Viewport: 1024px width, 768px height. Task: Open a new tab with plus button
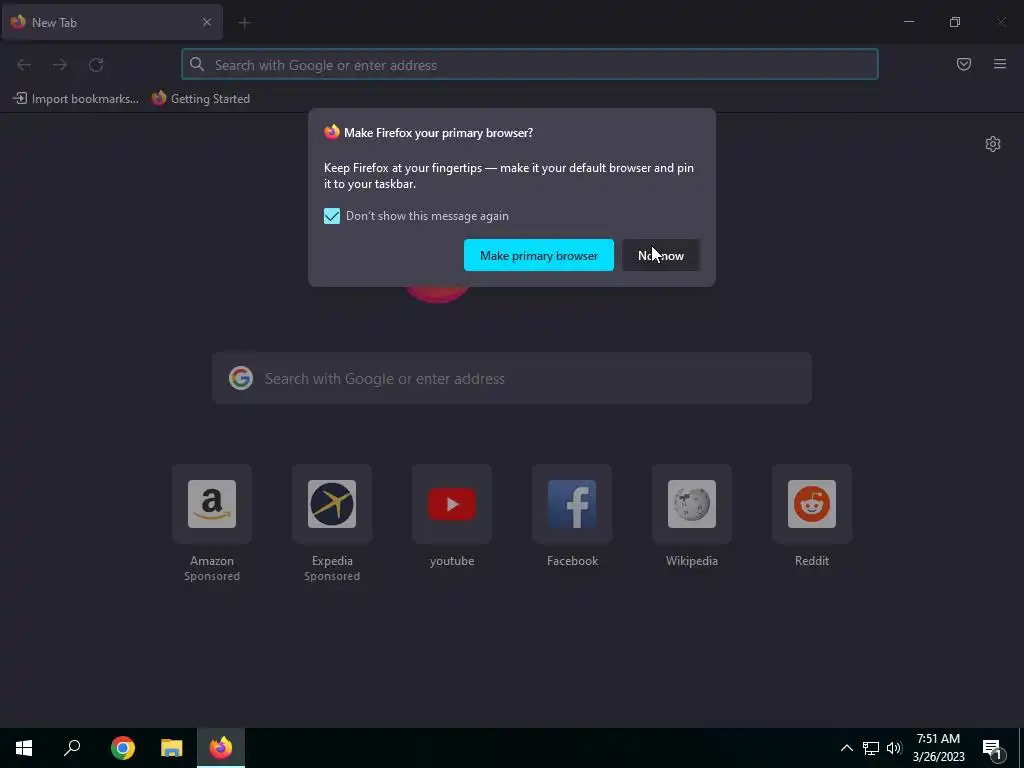pos(244,23)
